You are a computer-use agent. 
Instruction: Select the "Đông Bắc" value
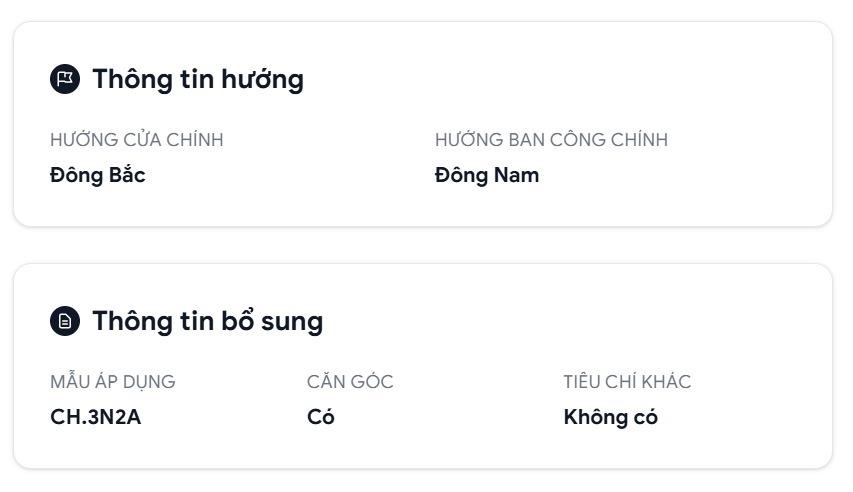tap(98, 175)
